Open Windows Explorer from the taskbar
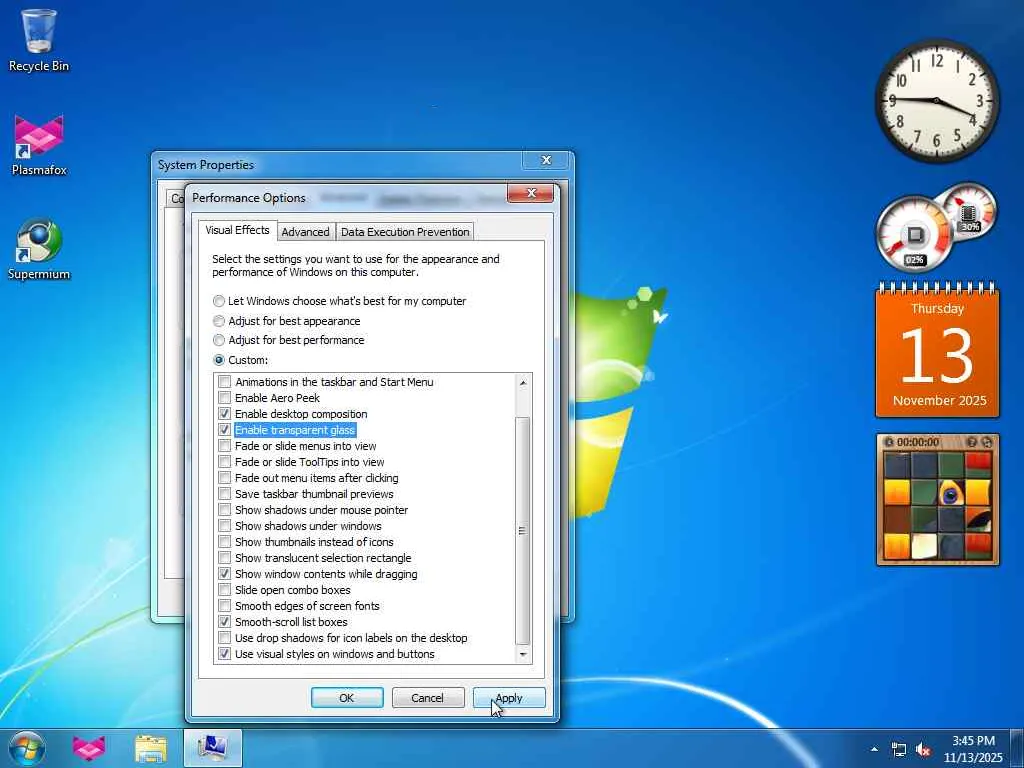This screenshot has height=768, width=1024. 150,748
